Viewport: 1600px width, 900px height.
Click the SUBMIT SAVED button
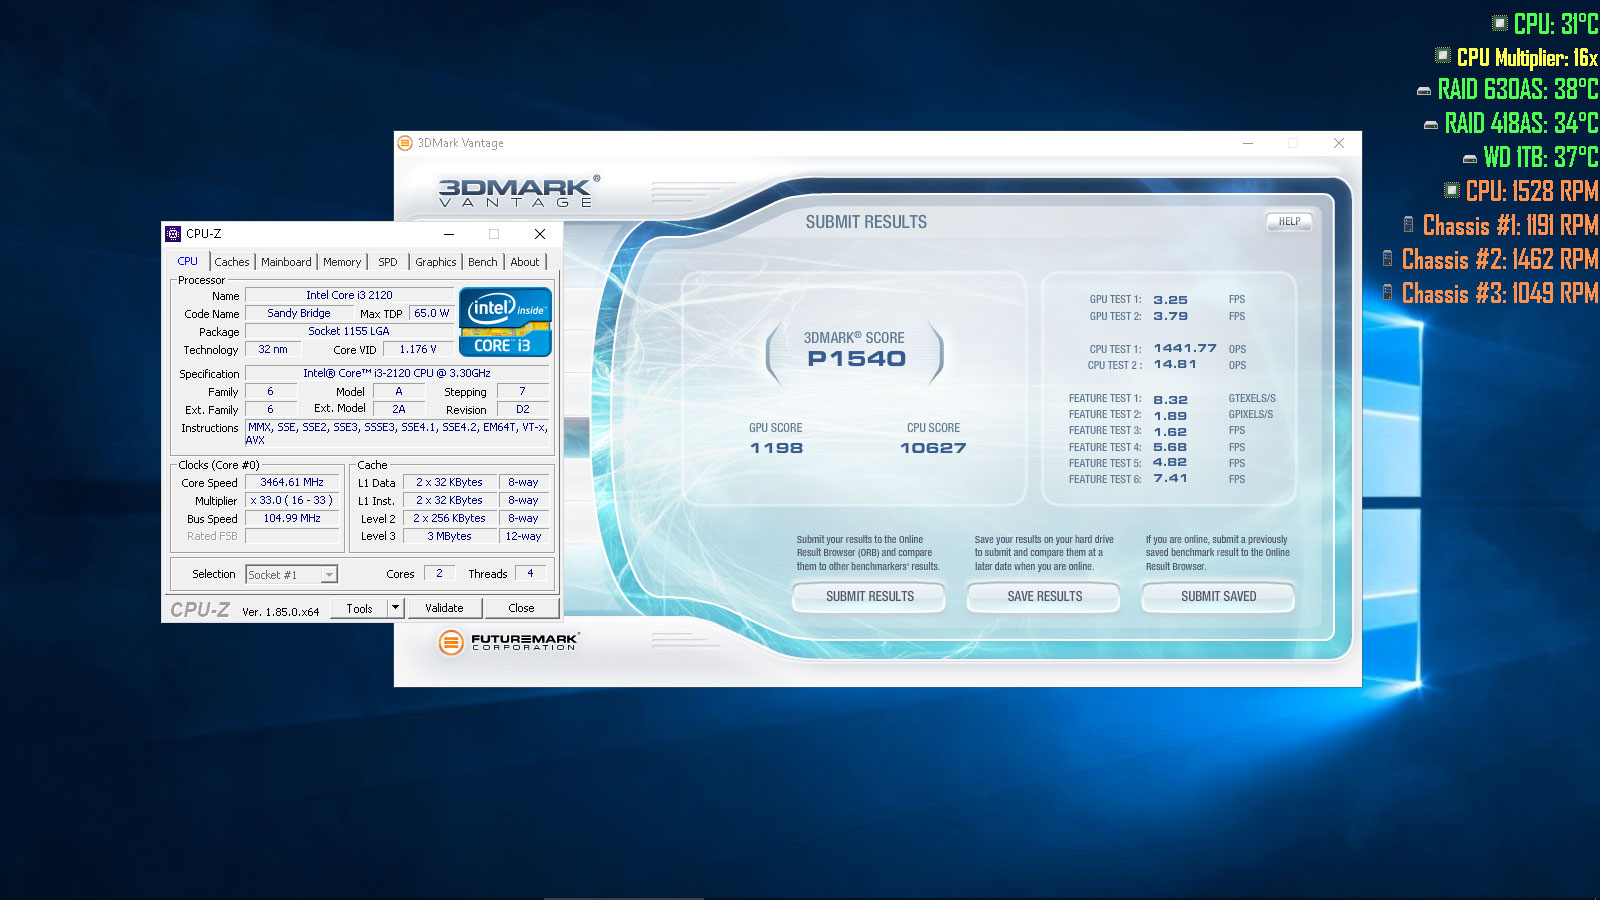tap(1218, 597)
